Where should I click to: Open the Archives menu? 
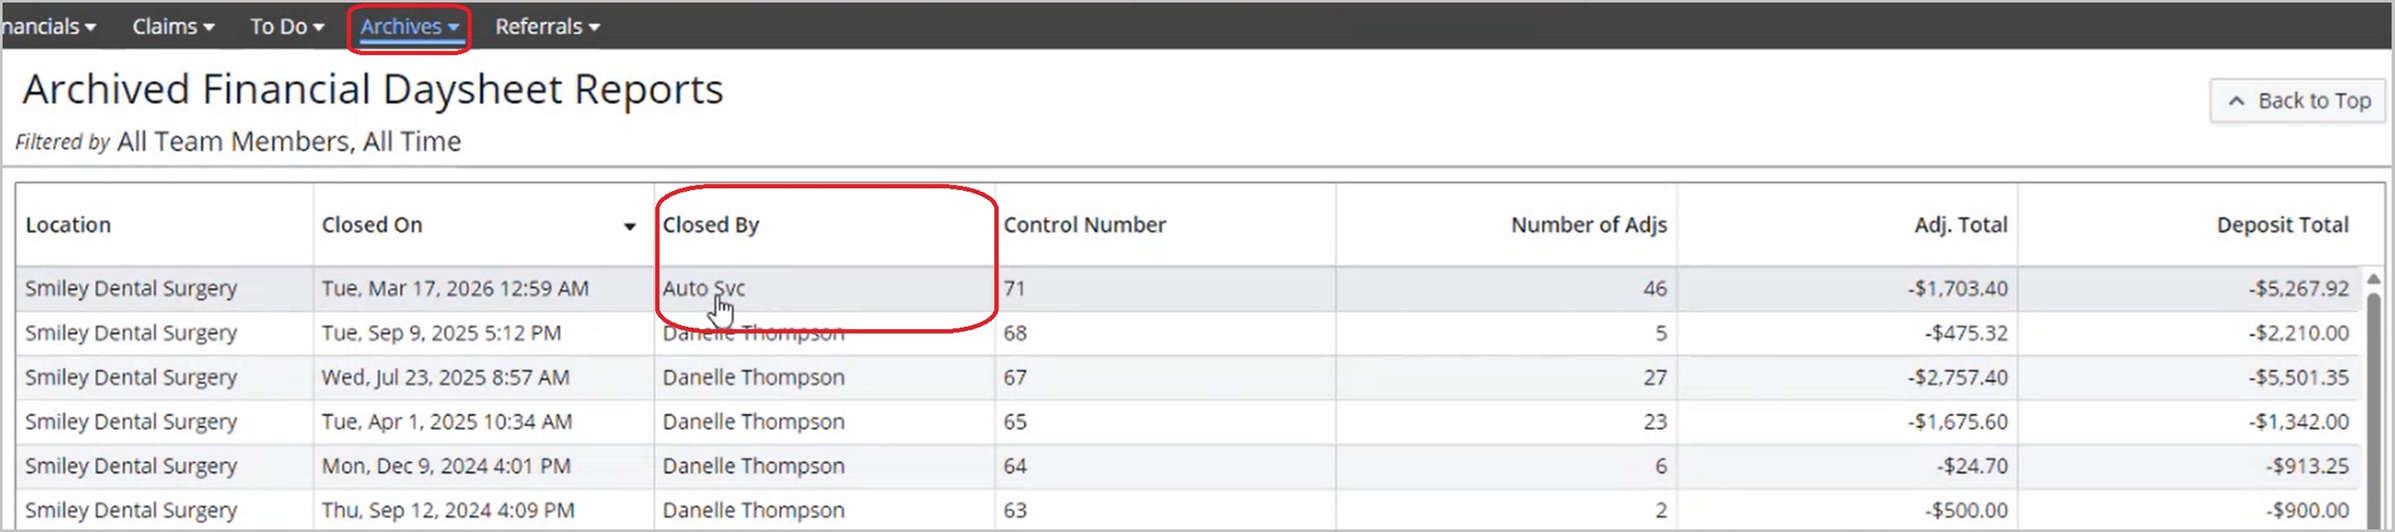(409, 27)
